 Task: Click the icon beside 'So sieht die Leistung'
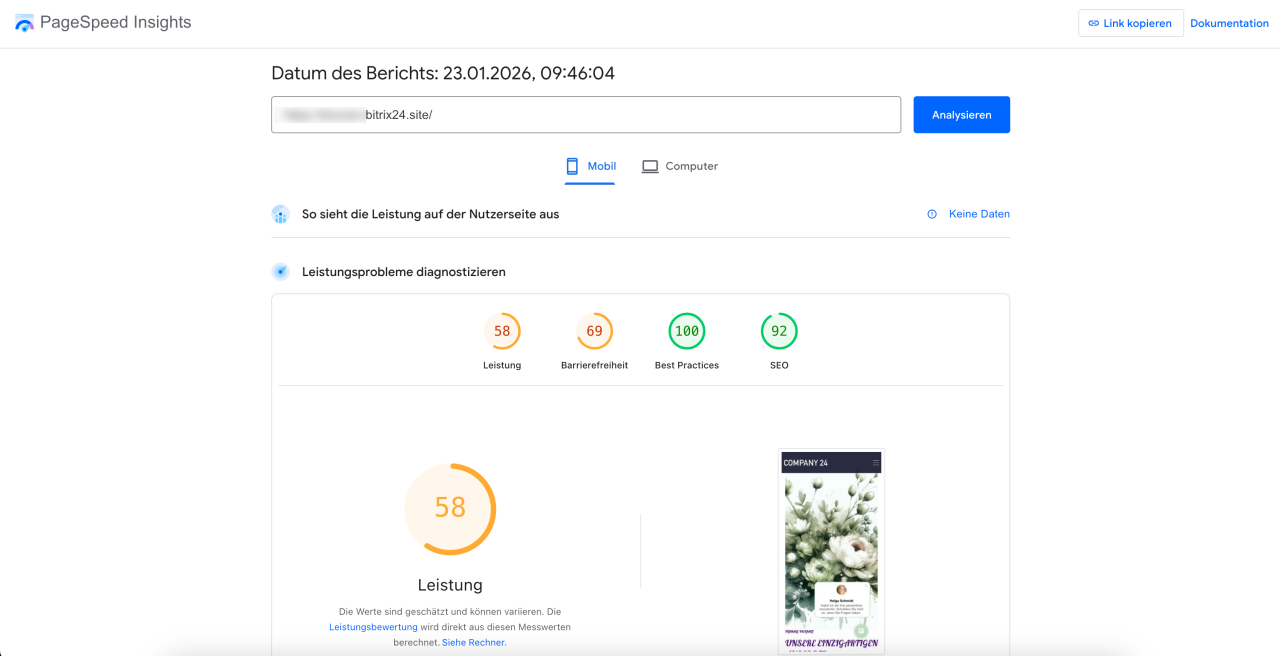pos(281,214)
